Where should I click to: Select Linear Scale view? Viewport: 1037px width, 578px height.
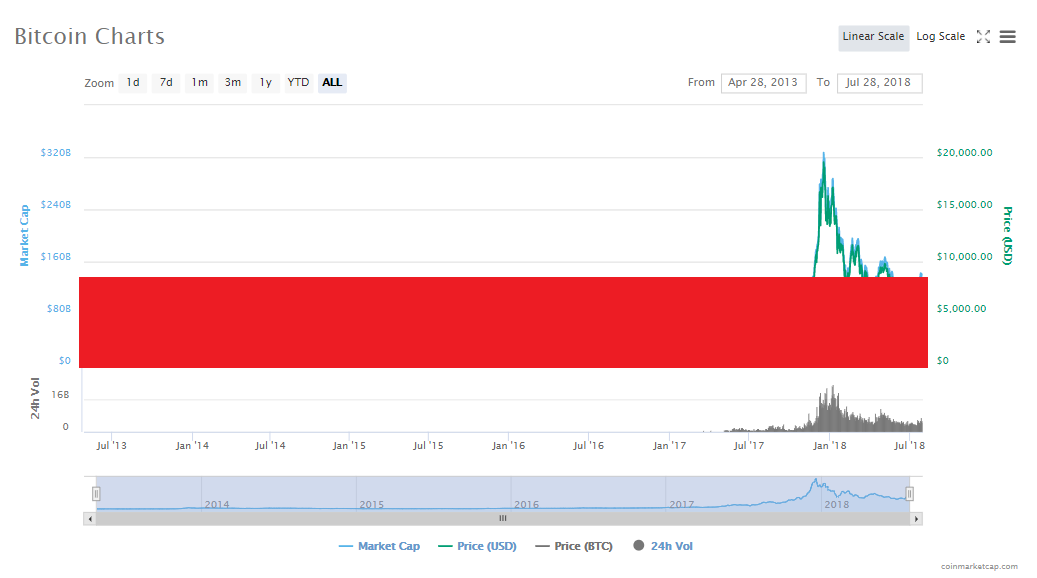[873, 37]
